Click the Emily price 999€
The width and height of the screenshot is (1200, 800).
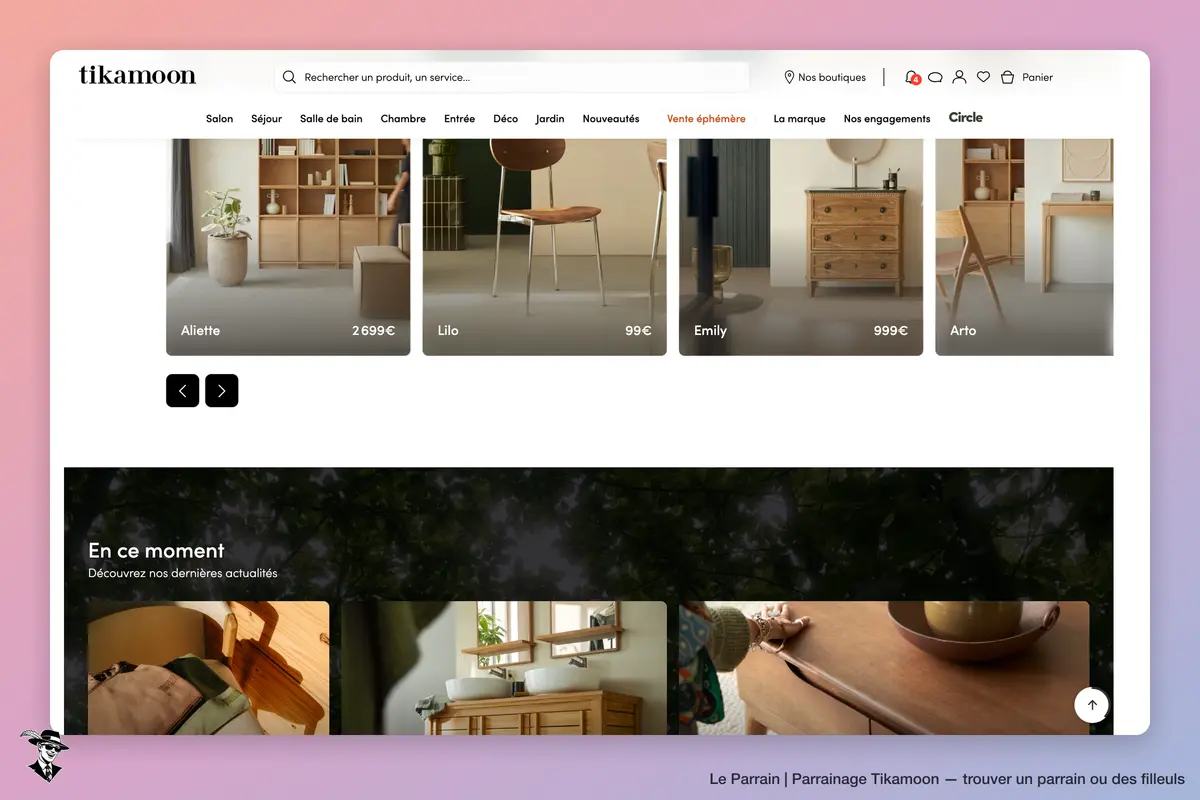[891, 331]
